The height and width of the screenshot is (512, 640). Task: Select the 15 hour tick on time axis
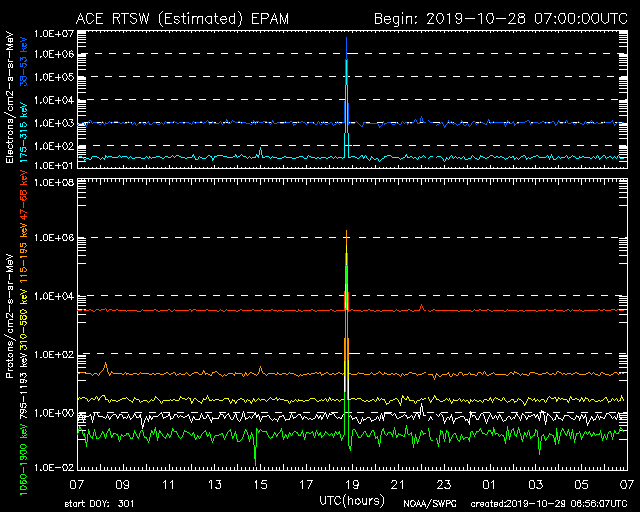260,483
